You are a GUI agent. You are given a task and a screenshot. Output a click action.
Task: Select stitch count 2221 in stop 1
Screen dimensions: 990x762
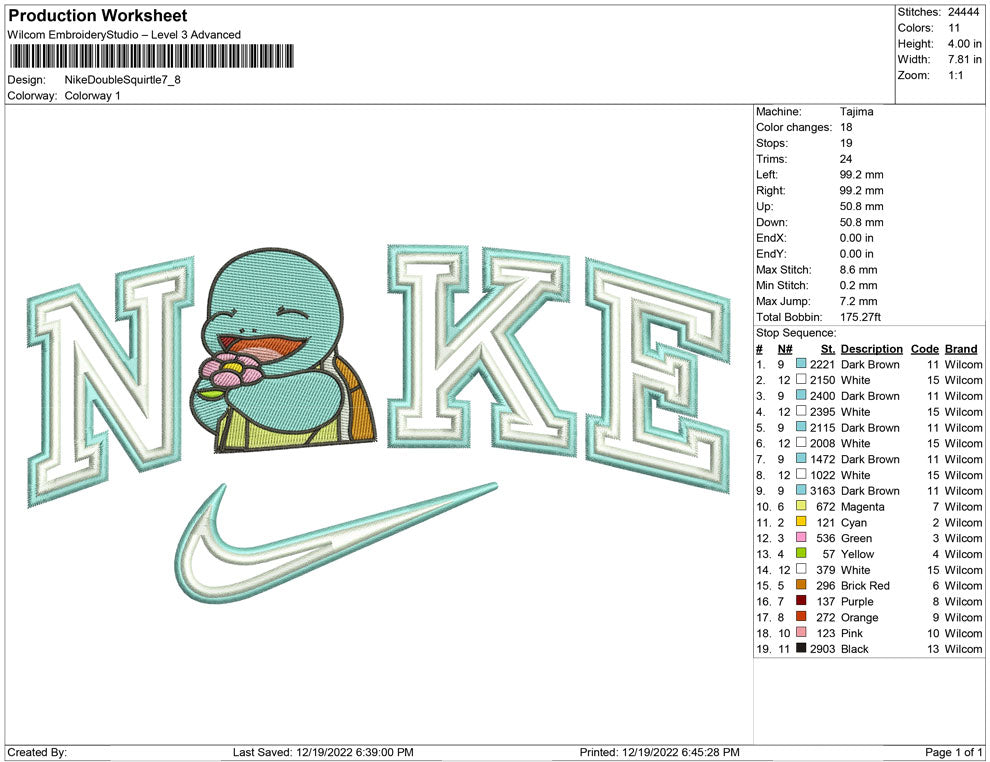tap(822, 364)
